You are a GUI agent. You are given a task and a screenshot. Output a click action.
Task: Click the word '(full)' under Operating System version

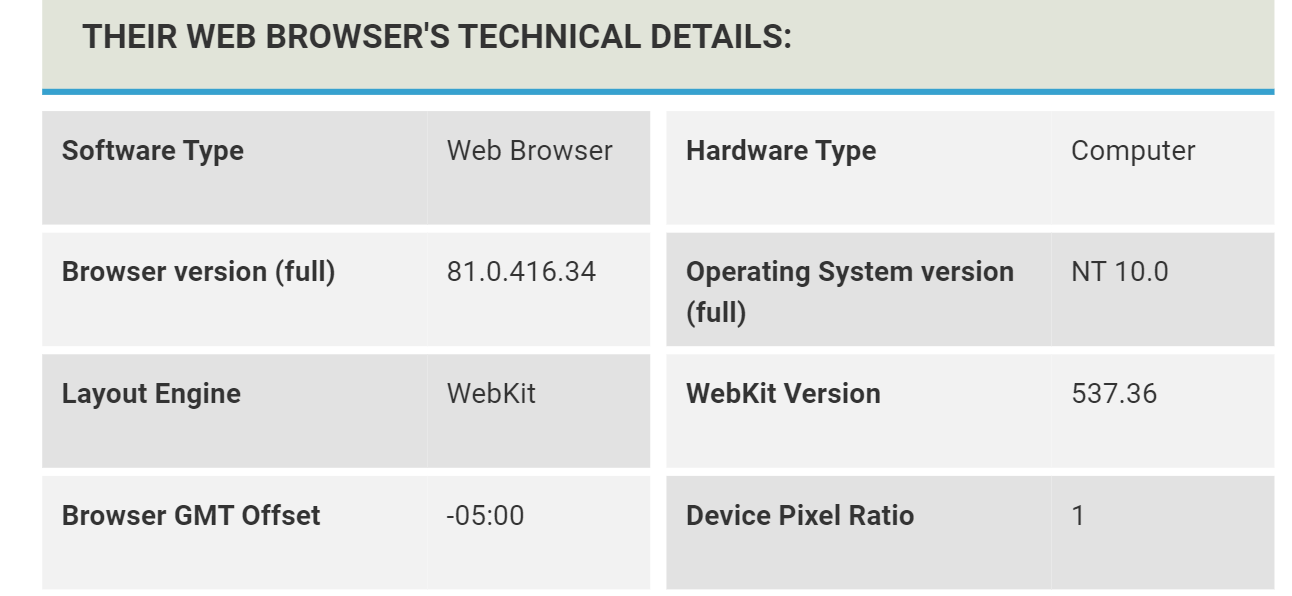click(x=716, y=314)
